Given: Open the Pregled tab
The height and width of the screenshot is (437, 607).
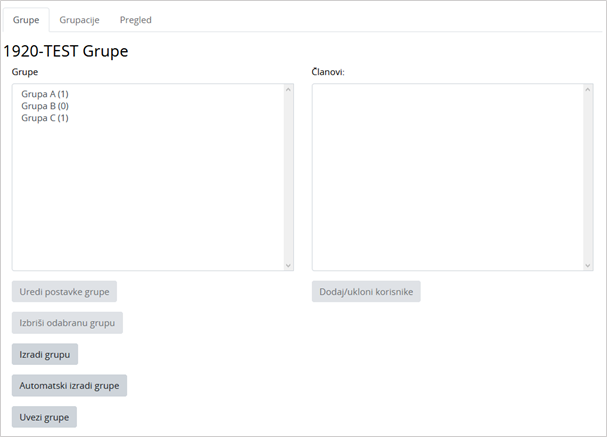Looking at the screenshot, I should tap(135, 20).
